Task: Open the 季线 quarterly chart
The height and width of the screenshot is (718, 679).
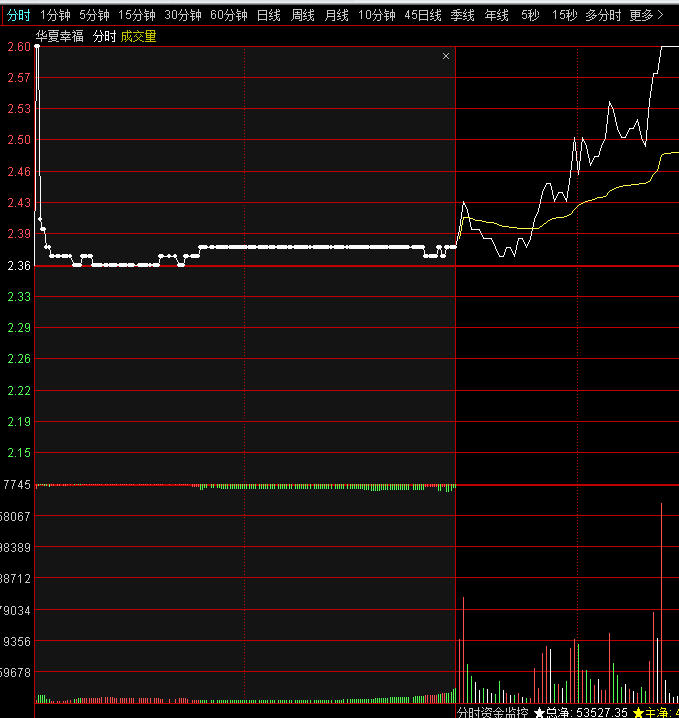Action: click(462, 15)
